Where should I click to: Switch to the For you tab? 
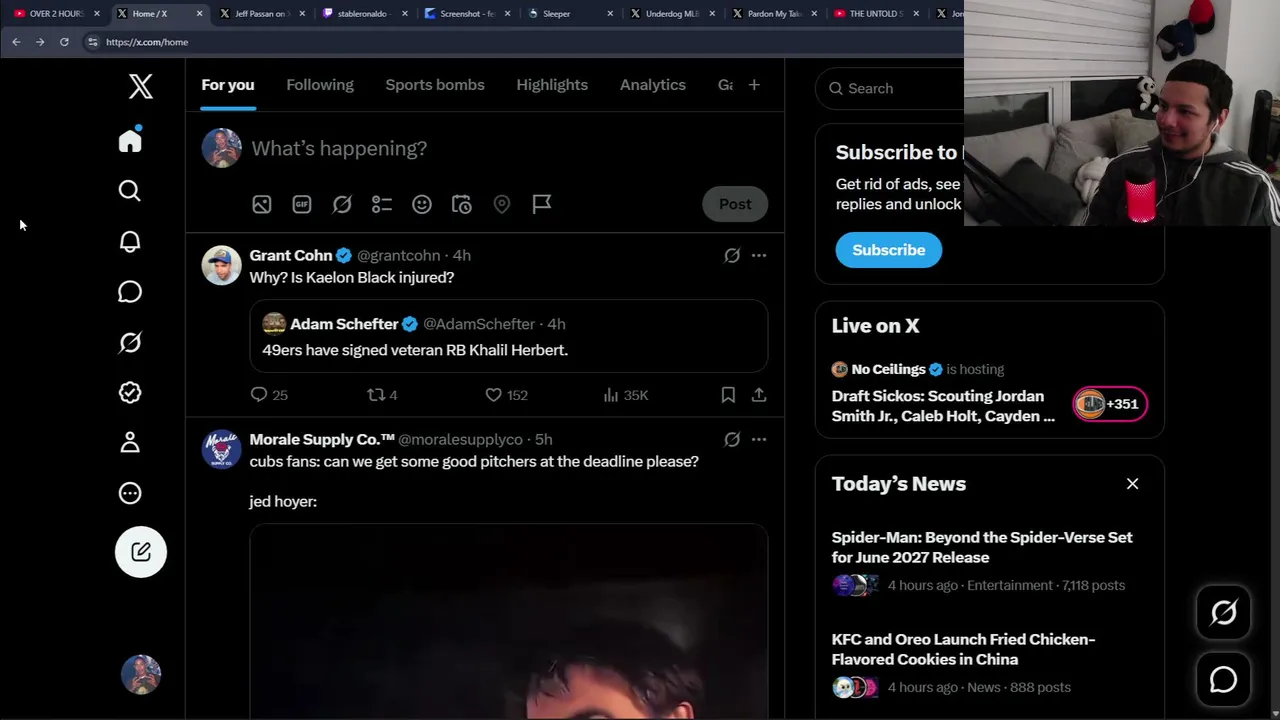(x=228, y=85)
